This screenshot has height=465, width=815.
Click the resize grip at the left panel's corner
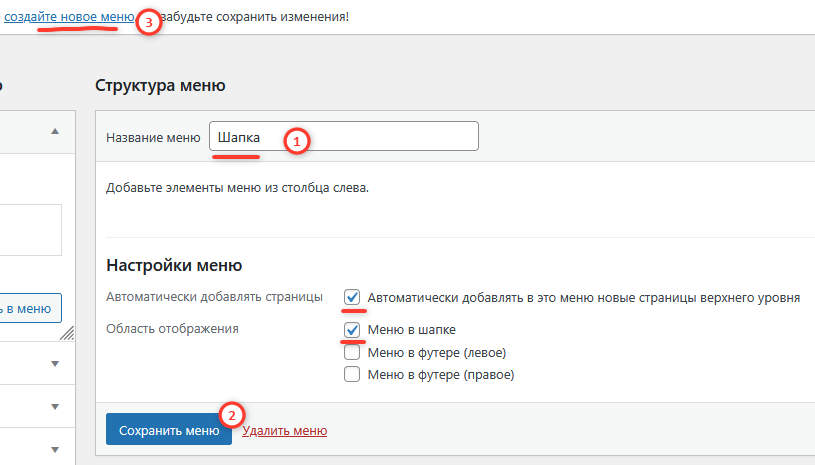coord(67,333)
